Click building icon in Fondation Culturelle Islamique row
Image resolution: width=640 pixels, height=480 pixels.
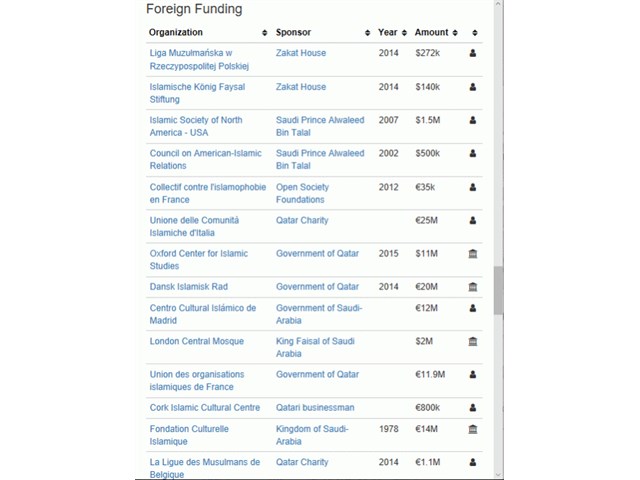[473, 429]
